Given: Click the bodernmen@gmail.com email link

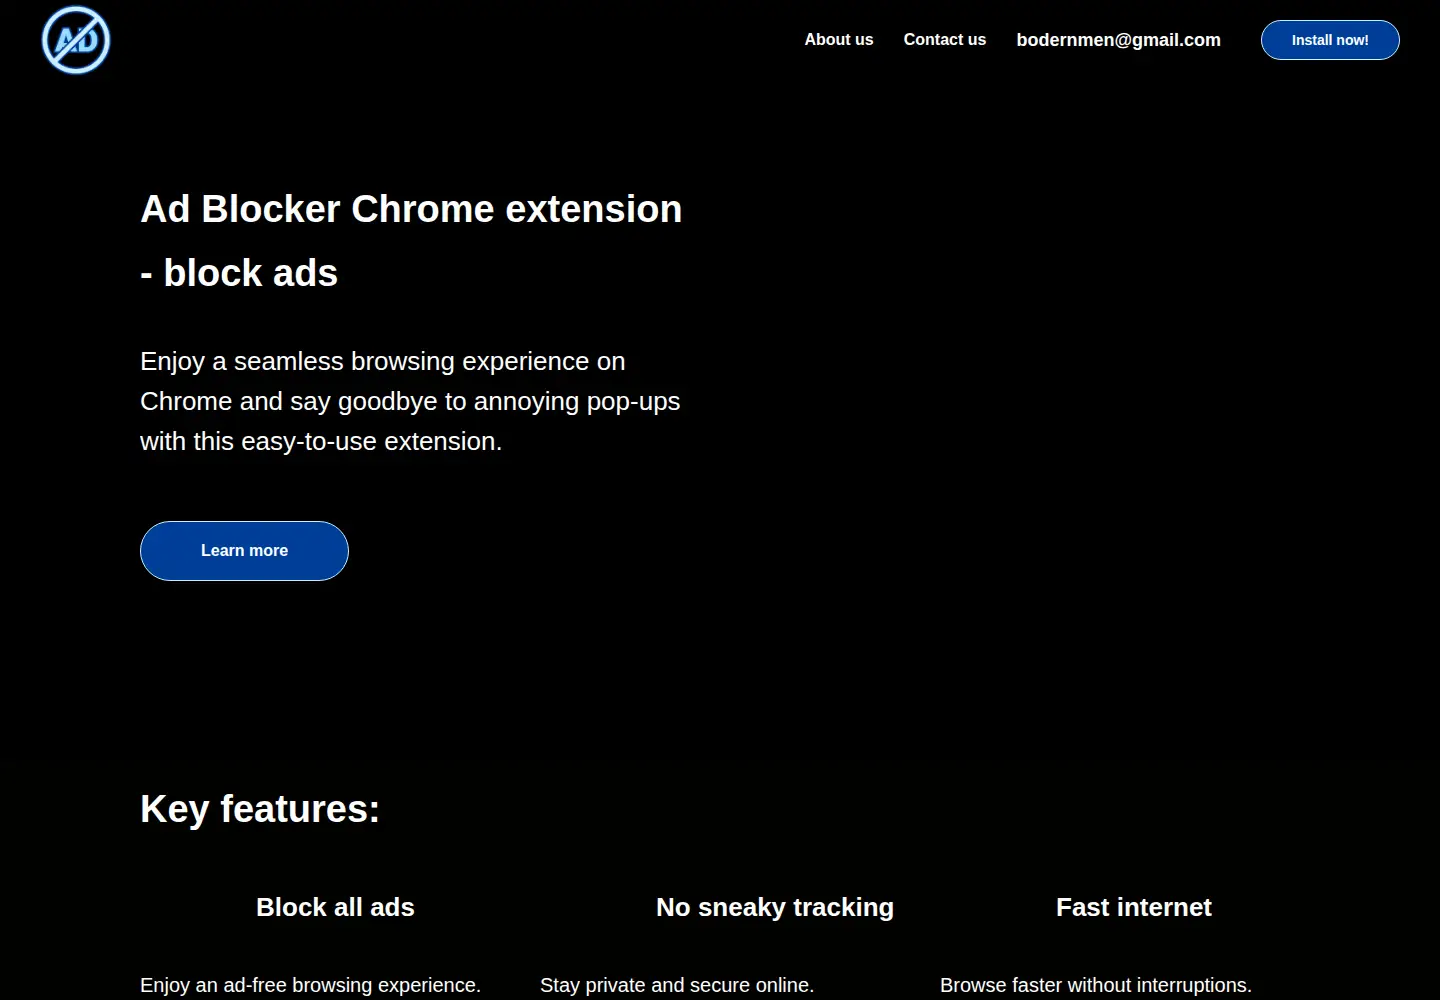Looking at the screenshot, I should [x=1118, y=40].
